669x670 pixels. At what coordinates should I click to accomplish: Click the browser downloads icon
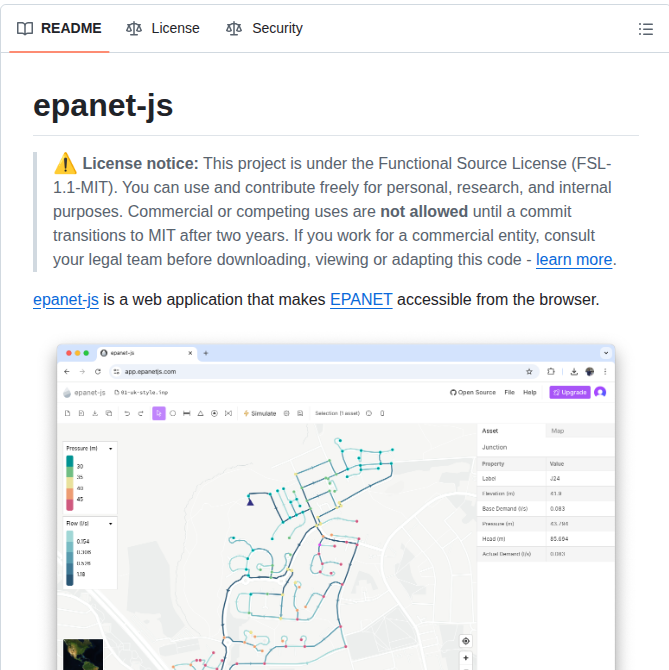[574, 371]
